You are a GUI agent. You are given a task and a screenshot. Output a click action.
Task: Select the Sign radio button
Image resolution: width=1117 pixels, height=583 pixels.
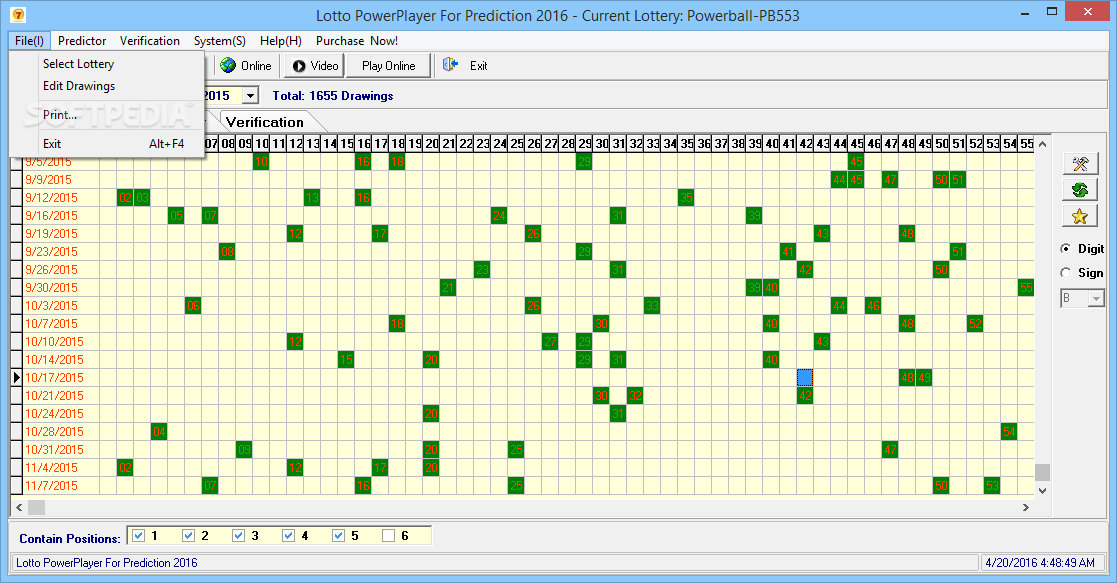1065,273
